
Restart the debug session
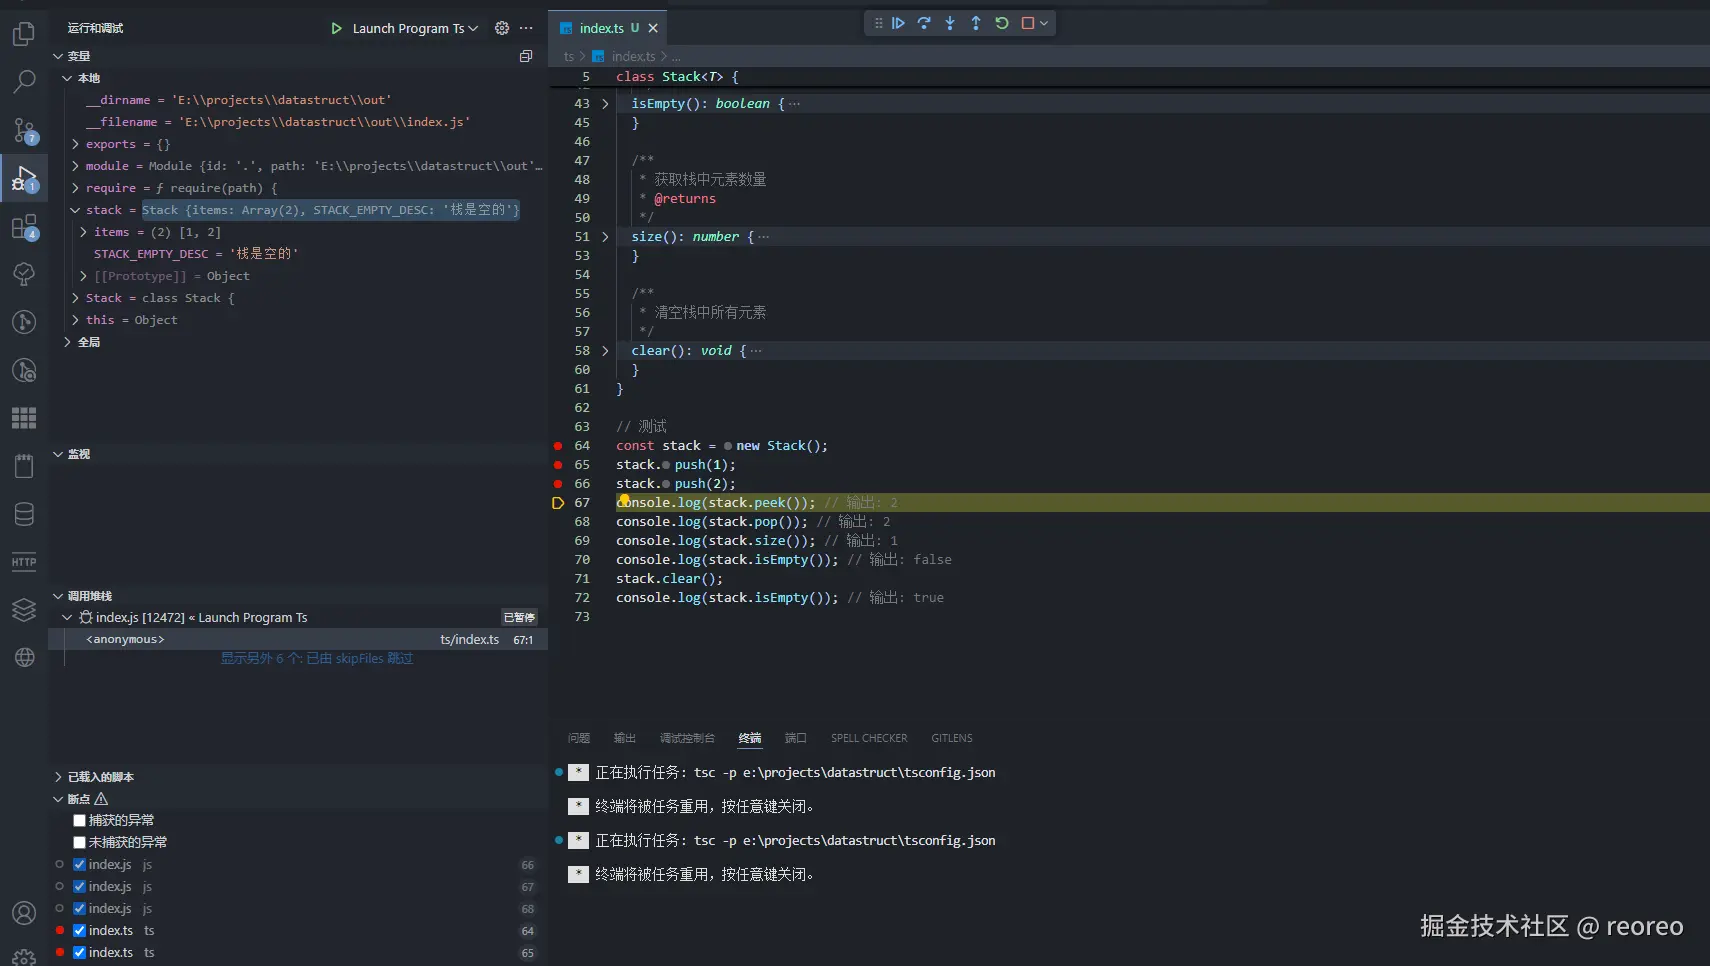coord(1002,23)
